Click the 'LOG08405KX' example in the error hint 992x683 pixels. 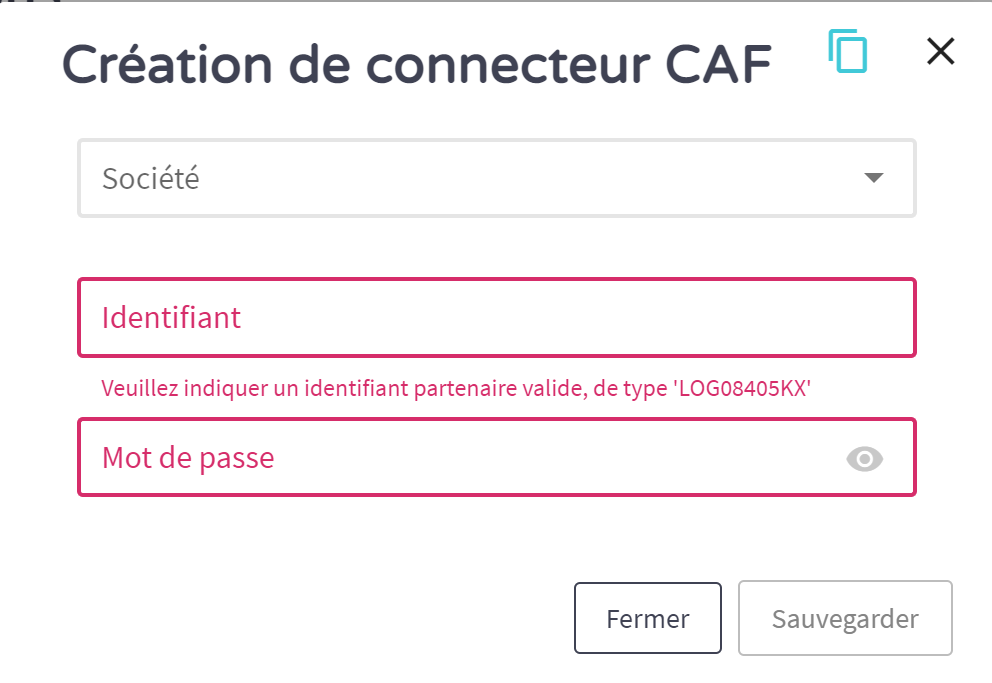pyautogui.click(x=740, y=388)
